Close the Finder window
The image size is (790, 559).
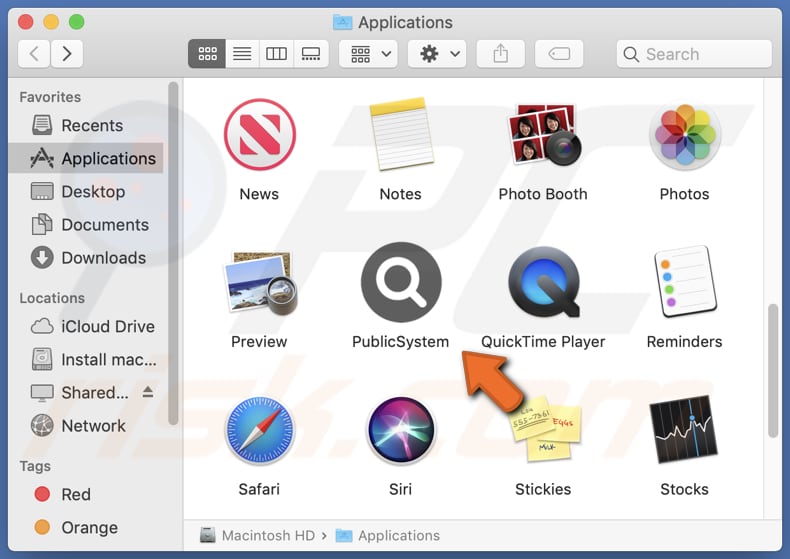(26, 22)
